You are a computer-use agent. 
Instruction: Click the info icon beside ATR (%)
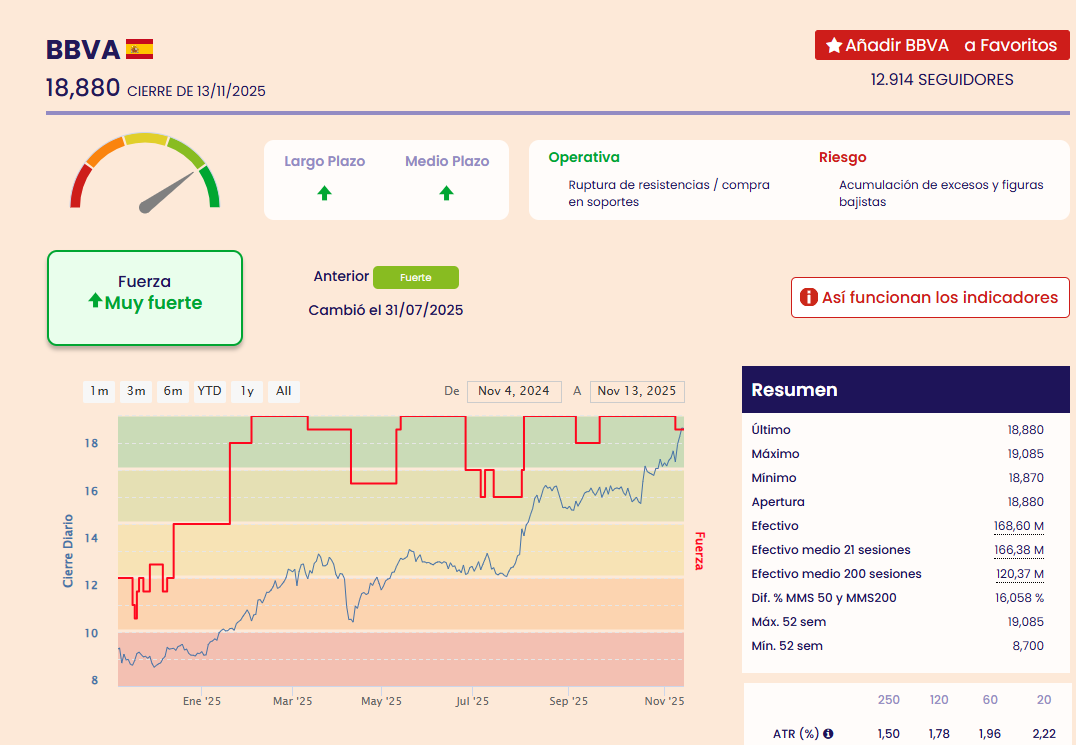point(828,733)
